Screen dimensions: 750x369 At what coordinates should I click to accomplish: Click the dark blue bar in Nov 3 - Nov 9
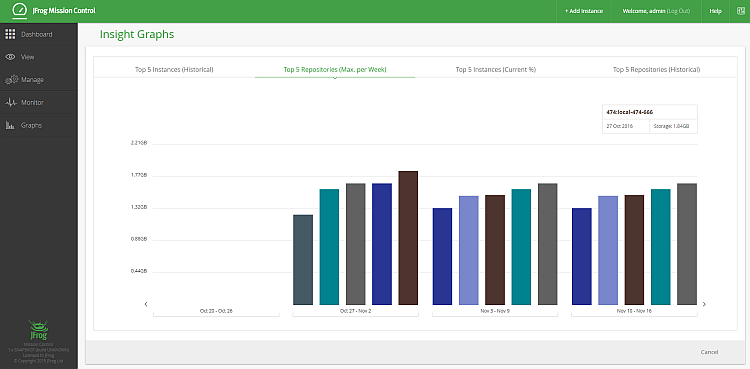click(x=442, y=257)
